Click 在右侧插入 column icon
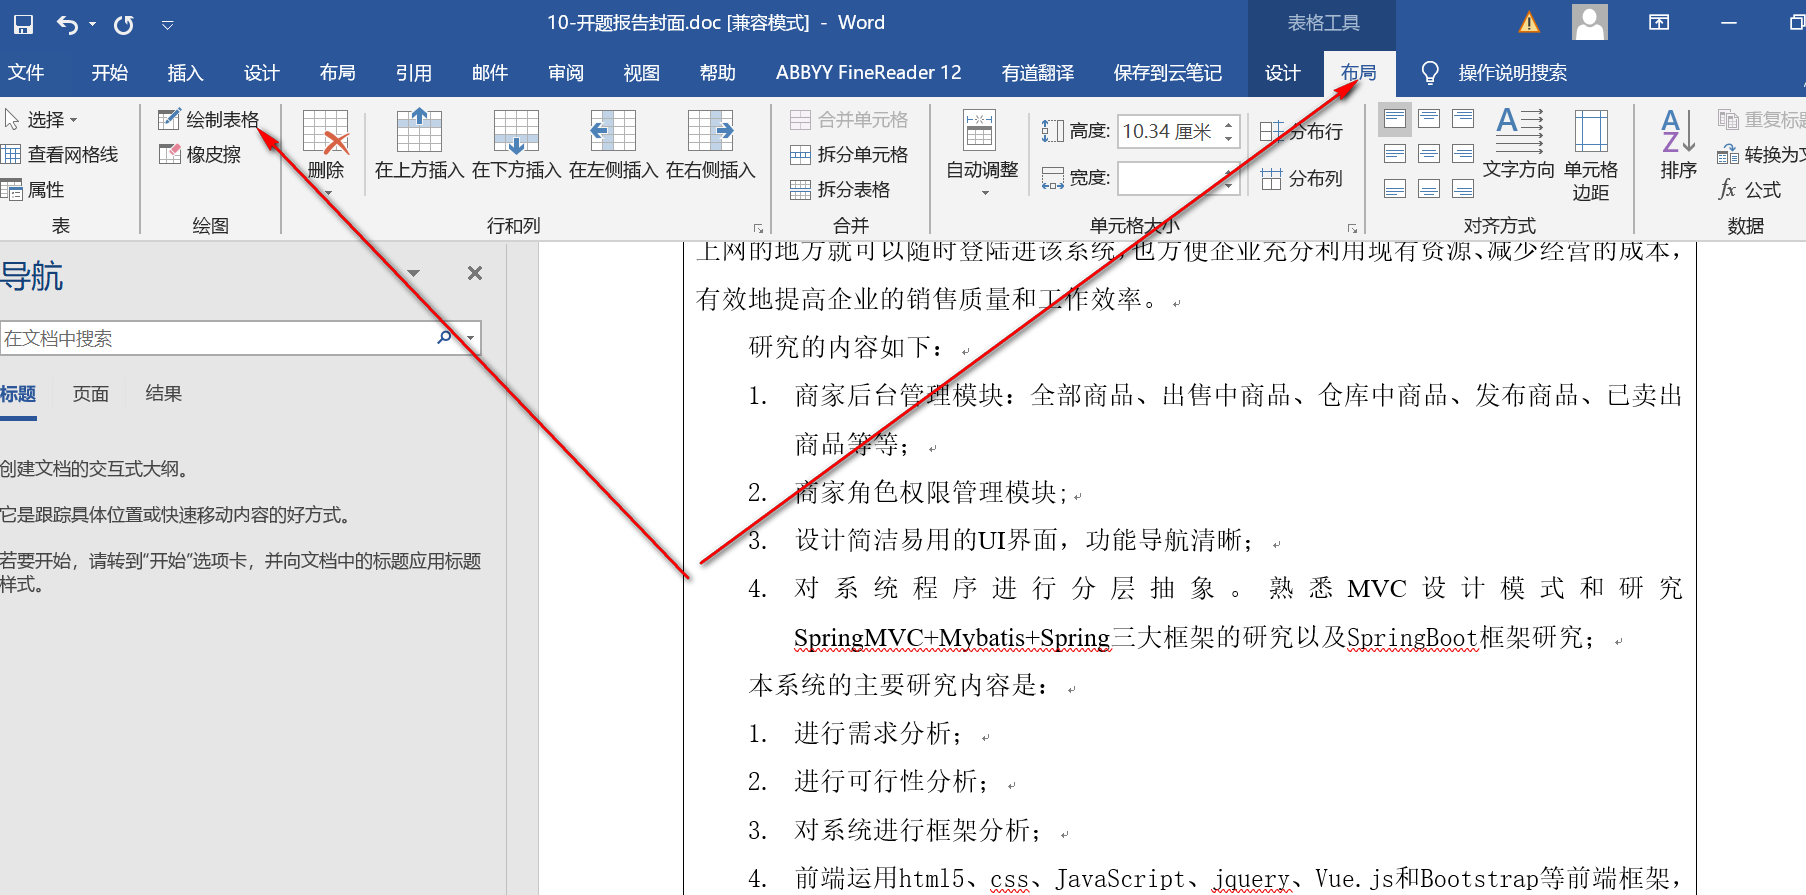 pos(711,131)
